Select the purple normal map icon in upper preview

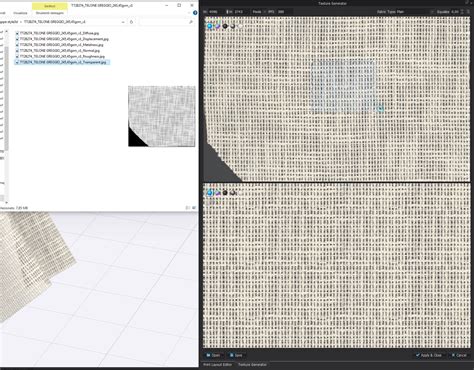pyautogui.click(x=217, y=26)
